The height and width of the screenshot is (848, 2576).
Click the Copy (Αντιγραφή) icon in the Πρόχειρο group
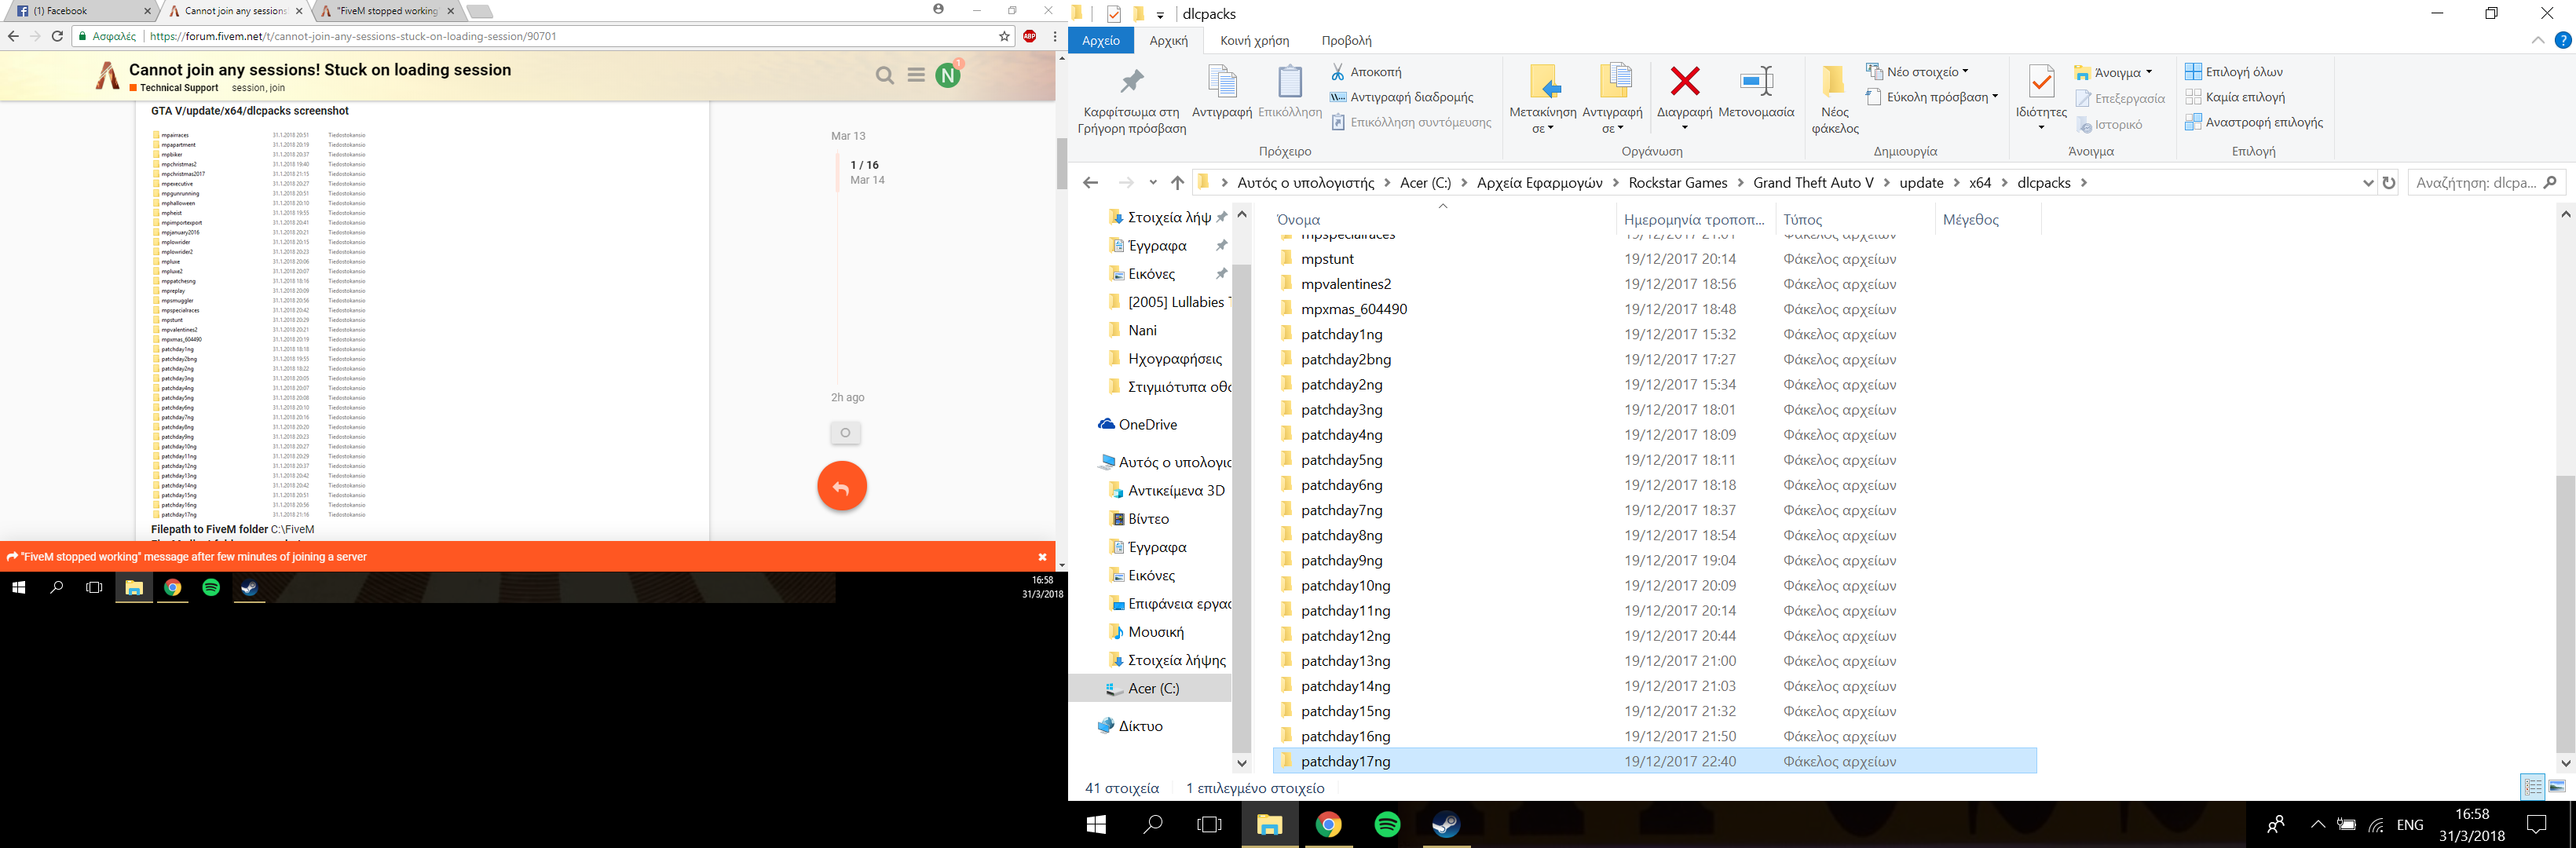pyautogui.click(x=1222, y=82)
